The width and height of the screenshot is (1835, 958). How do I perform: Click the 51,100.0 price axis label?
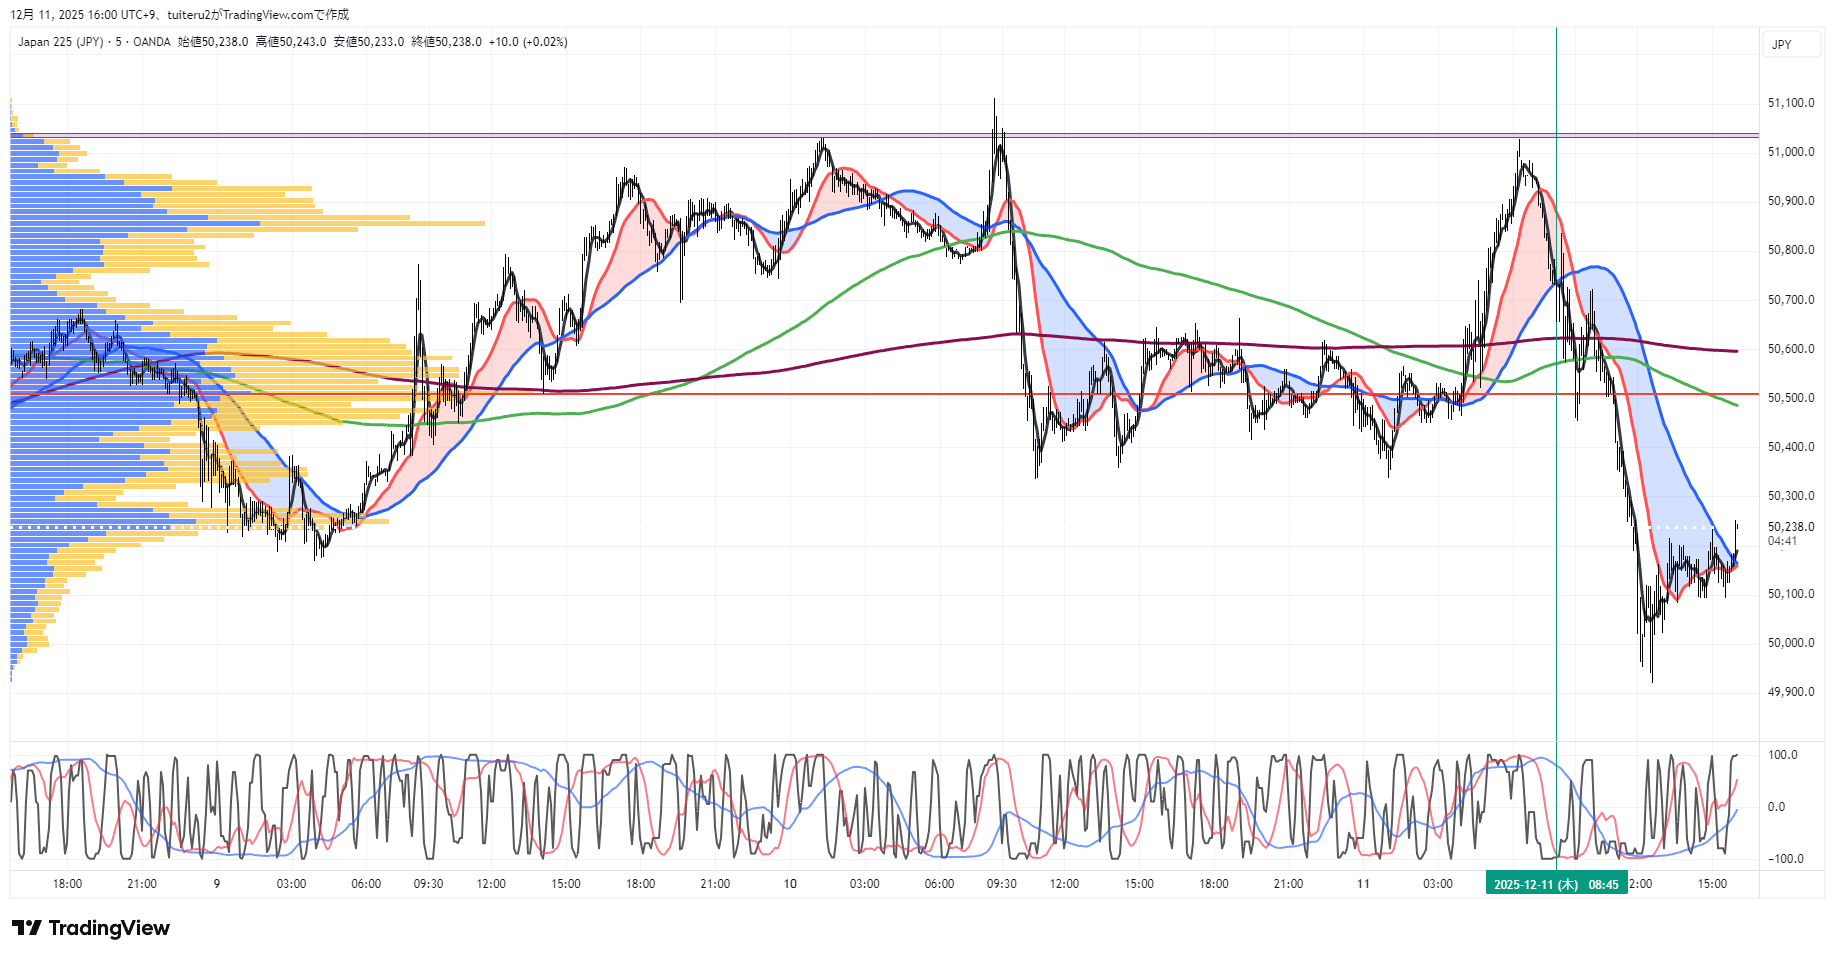click(1790, 103)
